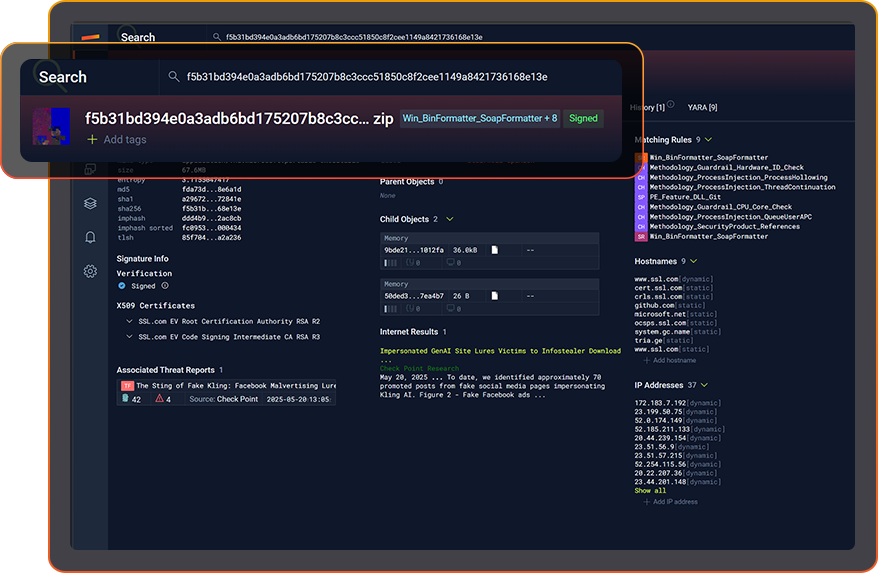
Task: Open the Impersonated GenAI Site Lures Victims result
Action: pyautogui.click(x=500, y=351)
